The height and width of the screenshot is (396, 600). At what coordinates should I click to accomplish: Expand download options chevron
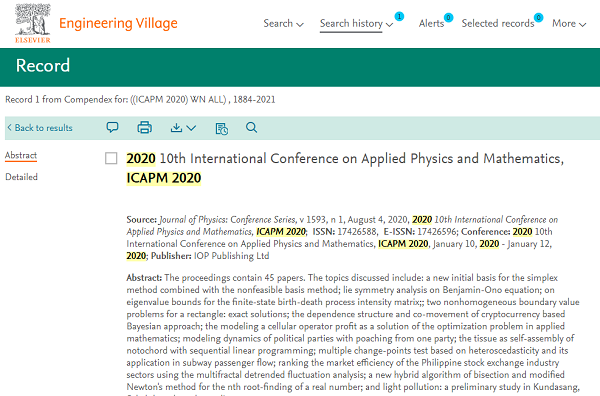pos(191,128)
